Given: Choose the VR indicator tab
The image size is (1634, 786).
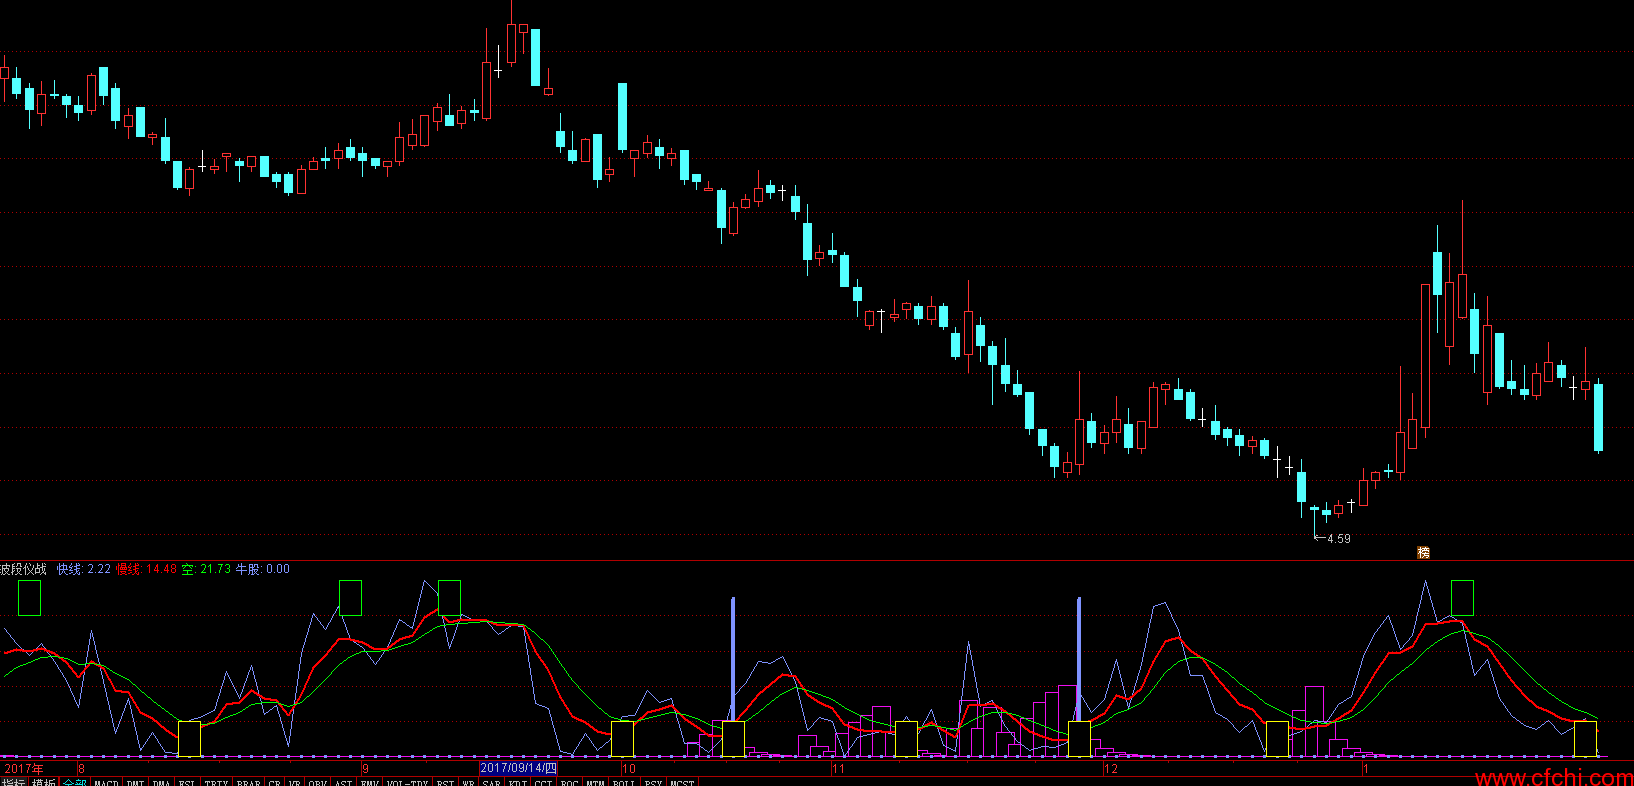Looking at the screenshot, I should pyautogui.click(x=295, y=783).
